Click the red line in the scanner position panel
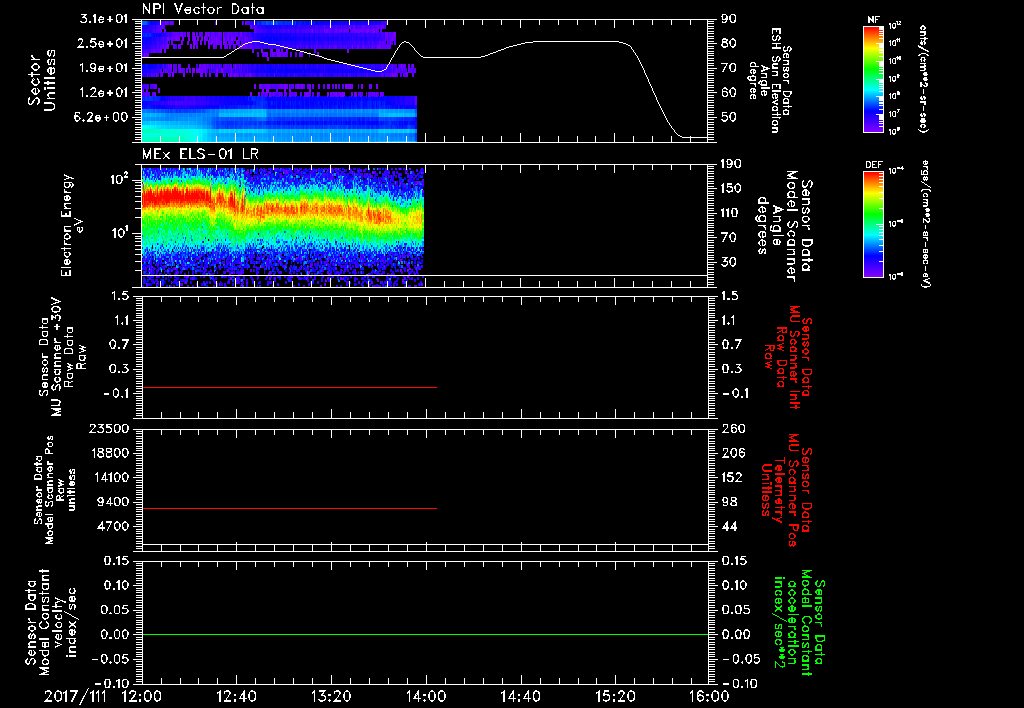This screenshot has width=1024, height=708. [289, 508]
